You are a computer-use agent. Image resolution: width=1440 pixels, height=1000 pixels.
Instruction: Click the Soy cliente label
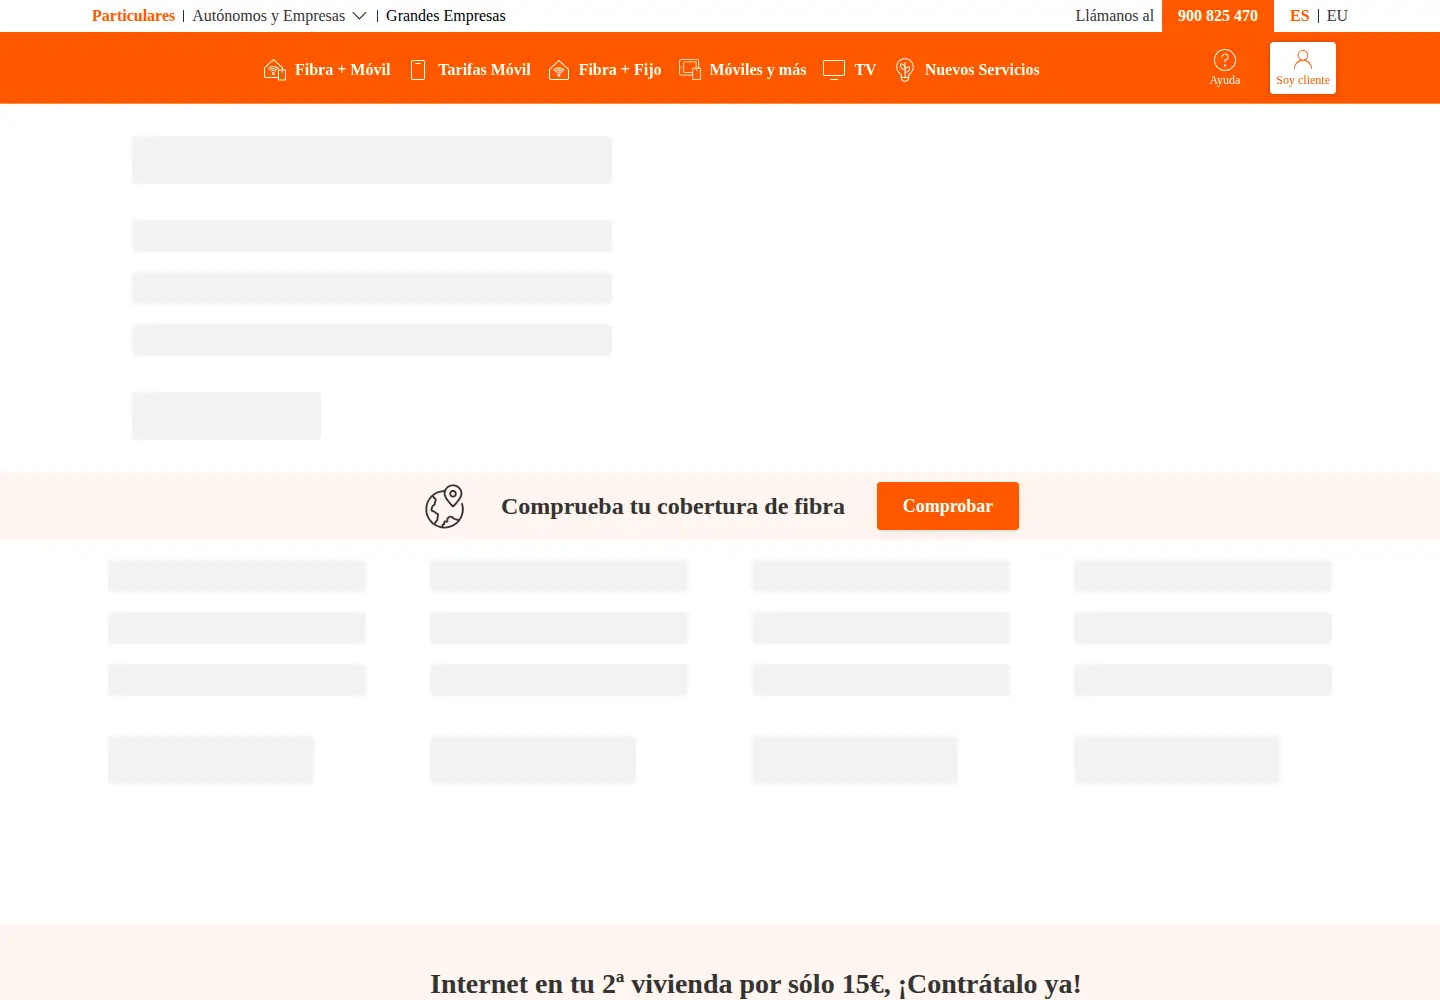1303,81
